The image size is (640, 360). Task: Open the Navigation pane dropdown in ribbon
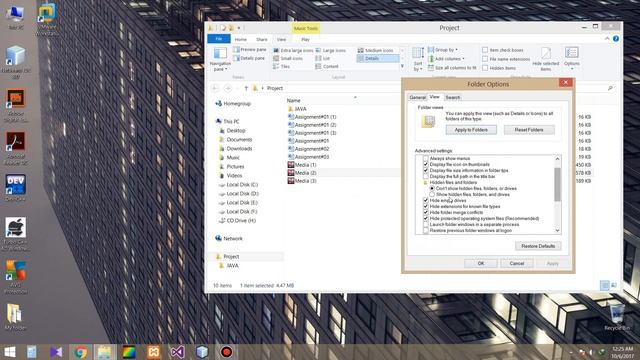220,59
